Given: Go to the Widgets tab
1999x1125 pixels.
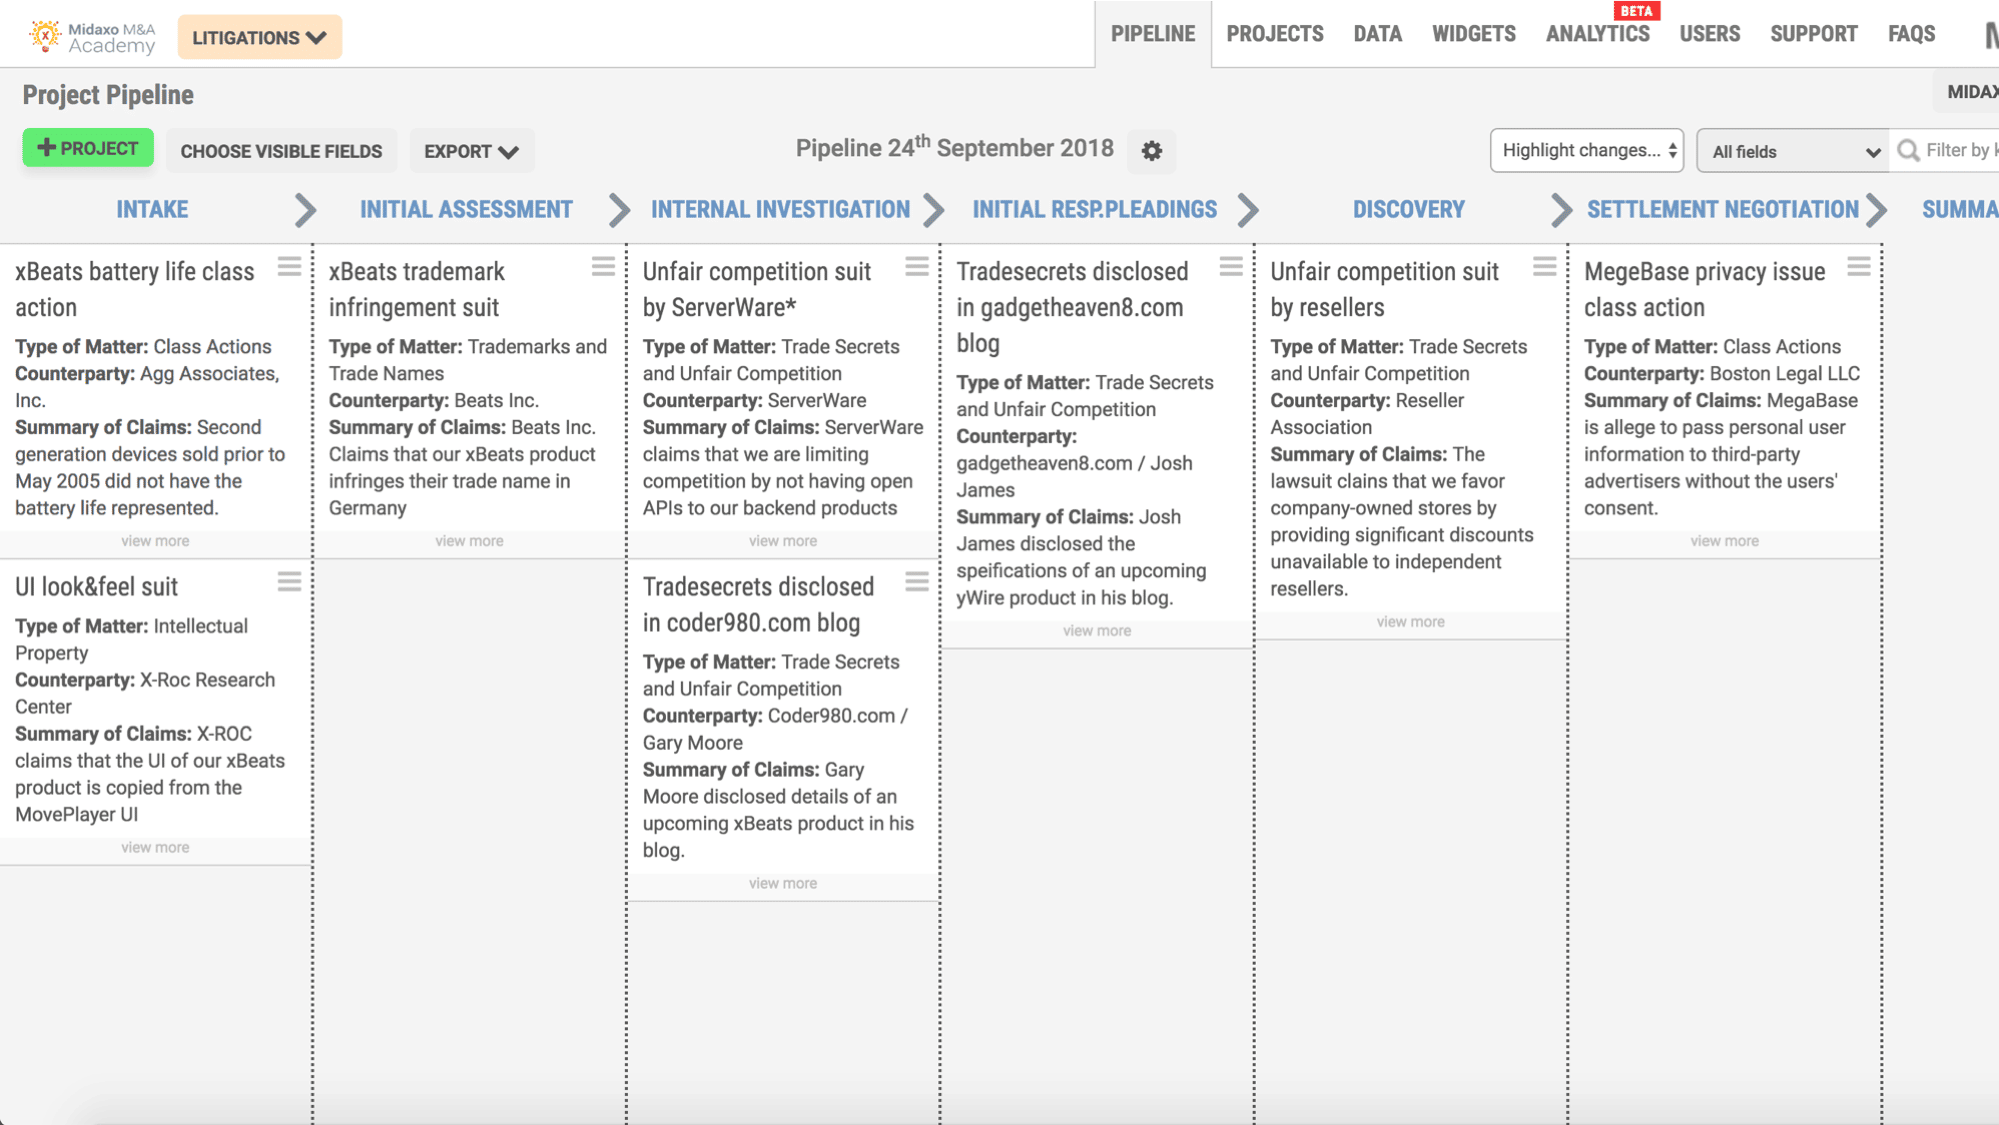Looking at the screenshot, I should click(1474, 34).
